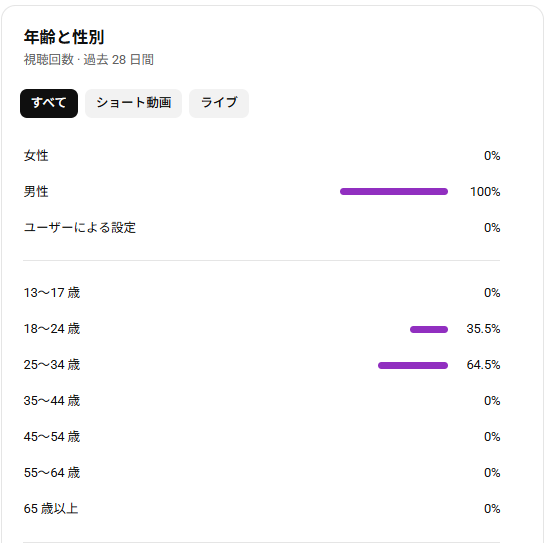Select the 65 歳以上 row label
Screen dimensions: 545x543
tap(51, 509)
